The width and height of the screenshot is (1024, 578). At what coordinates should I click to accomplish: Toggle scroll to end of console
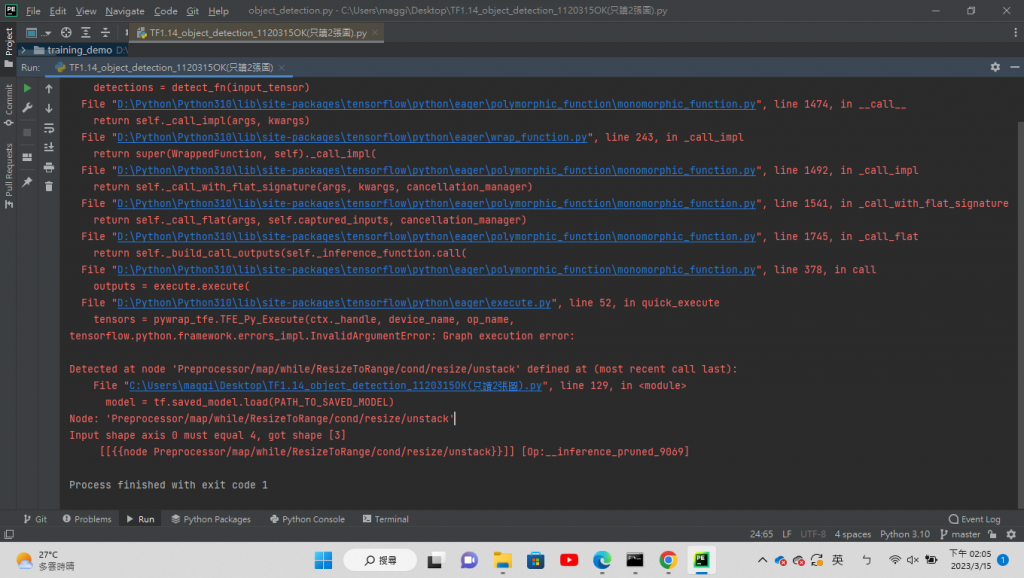[49, 148]
